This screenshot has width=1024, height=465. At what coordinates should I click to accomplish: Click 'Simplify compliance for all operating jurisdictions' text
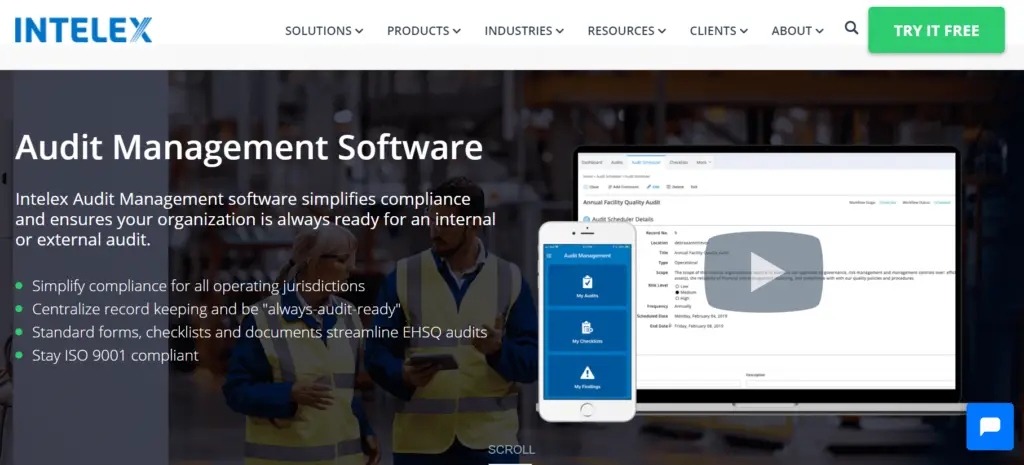coord(199,286)
